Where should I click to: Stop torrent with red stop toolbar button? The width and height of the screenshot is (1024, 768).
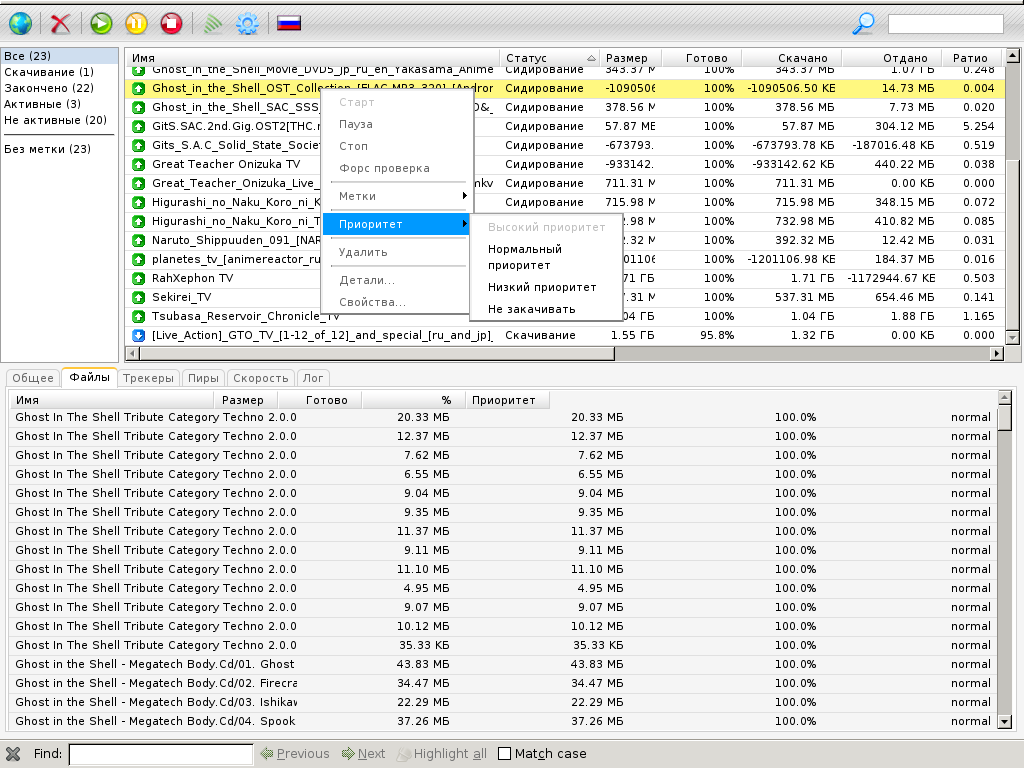[x=171, y=24]
